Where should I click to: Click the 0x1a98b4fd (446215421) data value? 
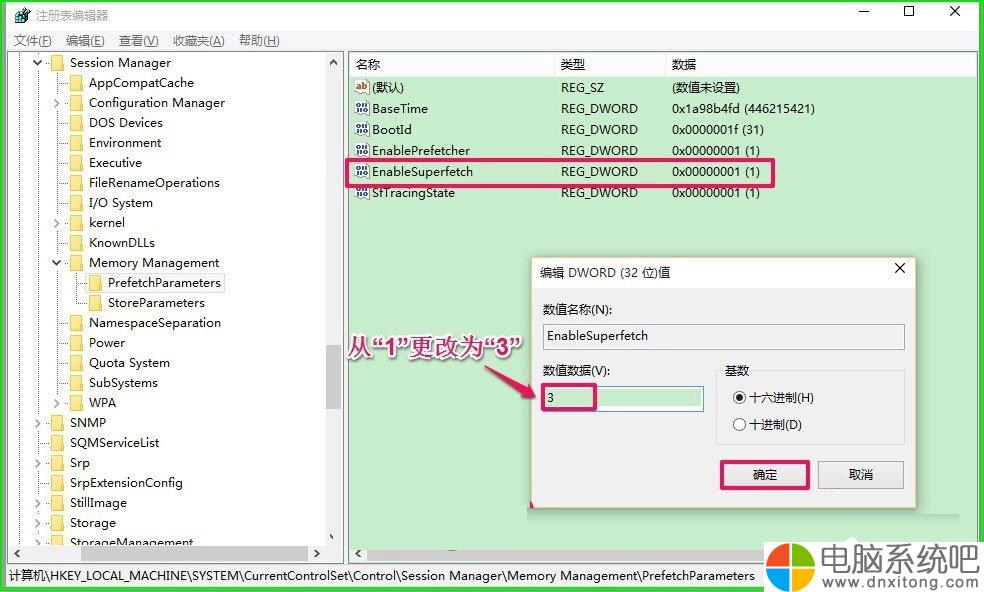[743, 109]
